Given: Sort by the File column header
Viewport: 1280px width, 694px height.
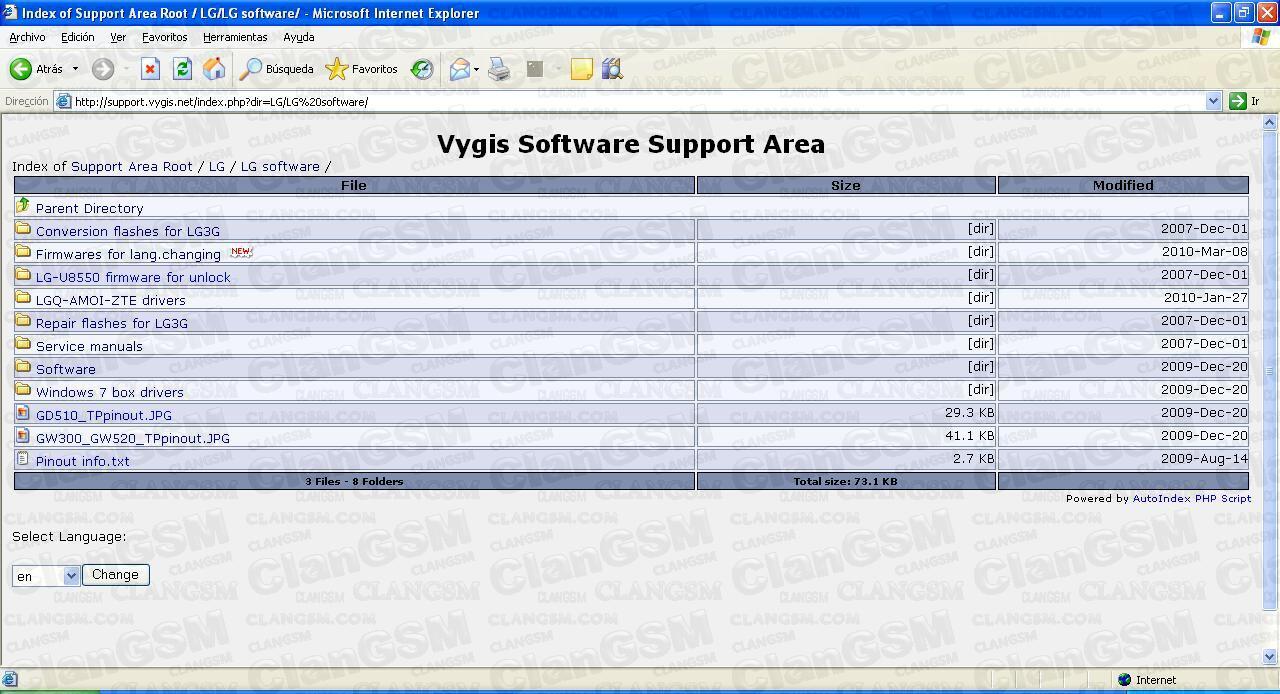Looking at the screenshot, I should point(354,185).
